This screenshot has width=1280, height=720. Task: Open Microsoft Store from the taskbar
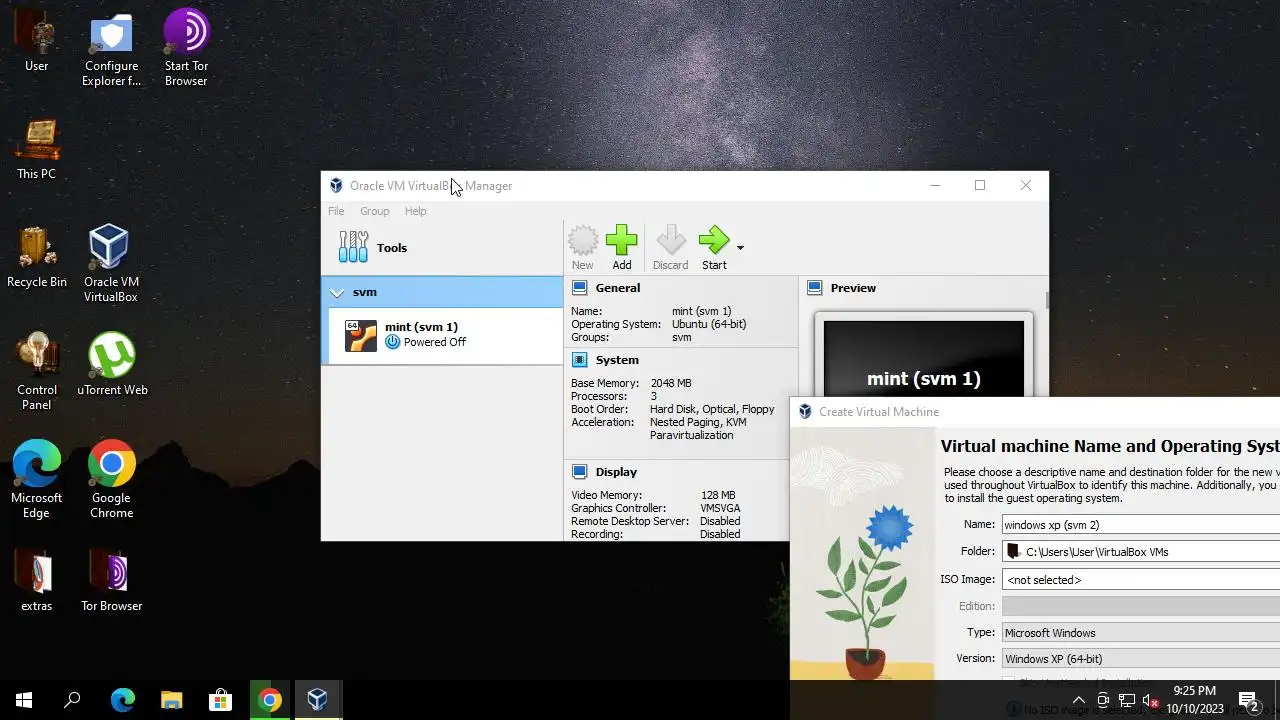point(220,700)
